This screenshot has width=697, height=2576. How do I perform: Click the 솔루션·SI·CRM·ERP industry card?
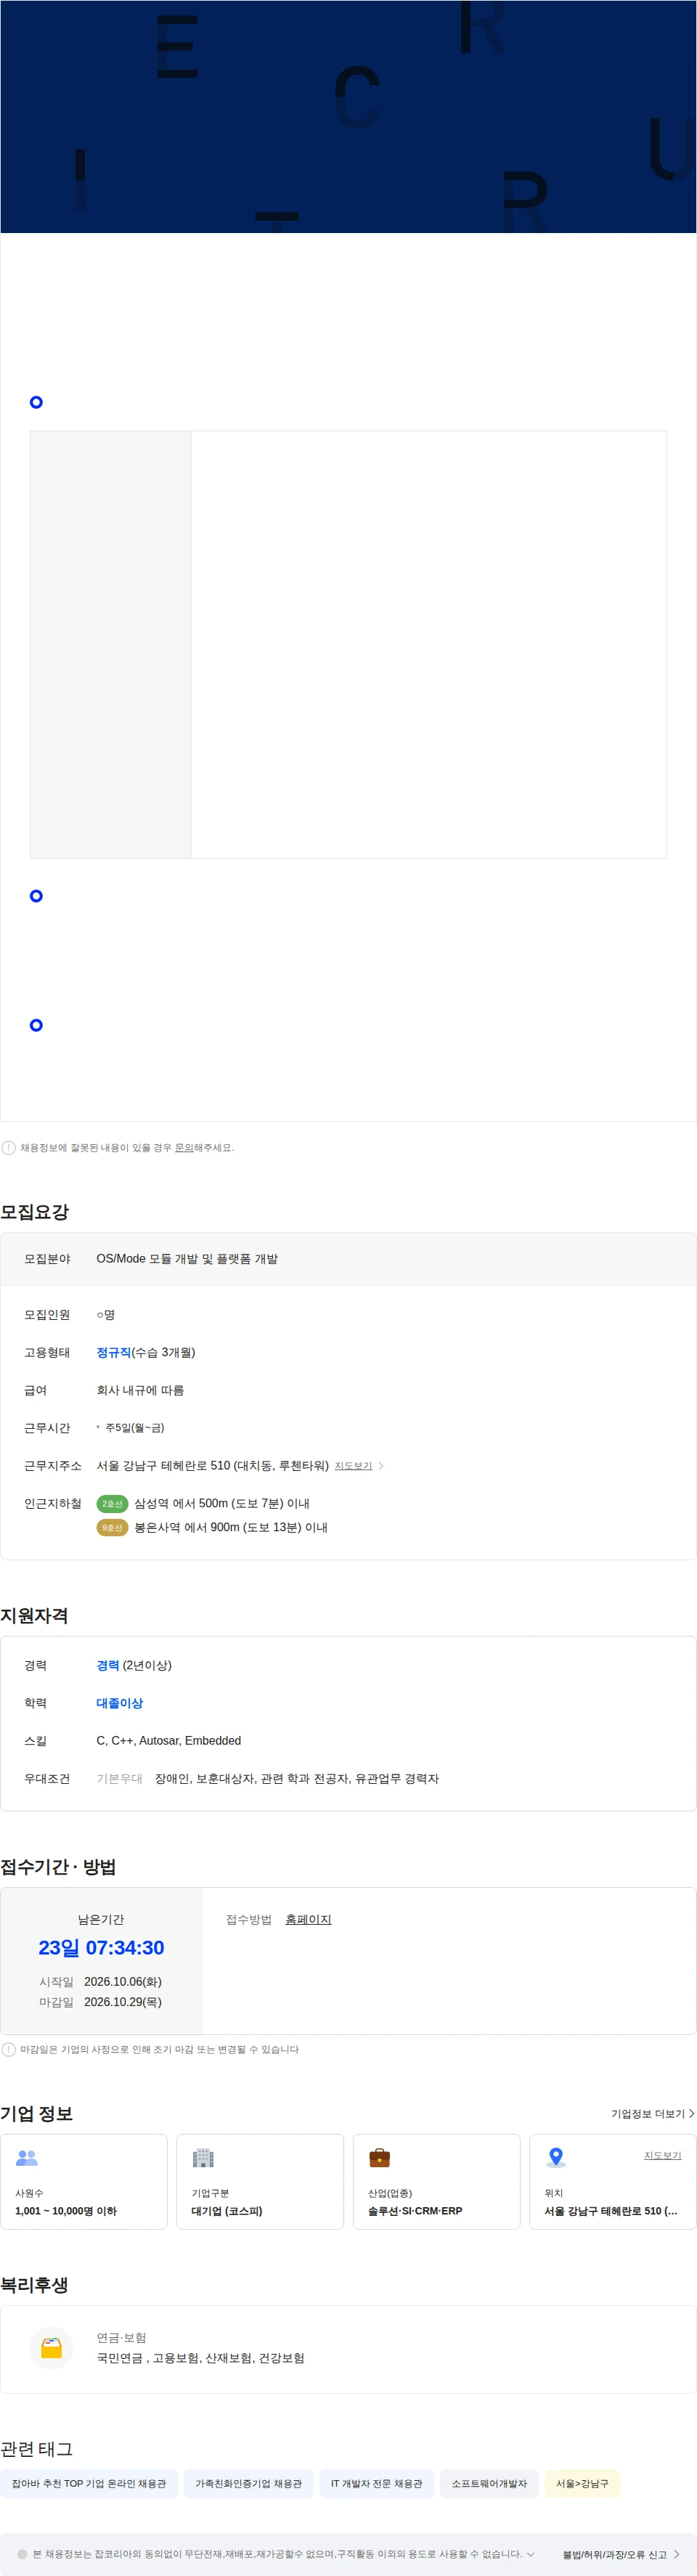click(x=436, y=2182)
